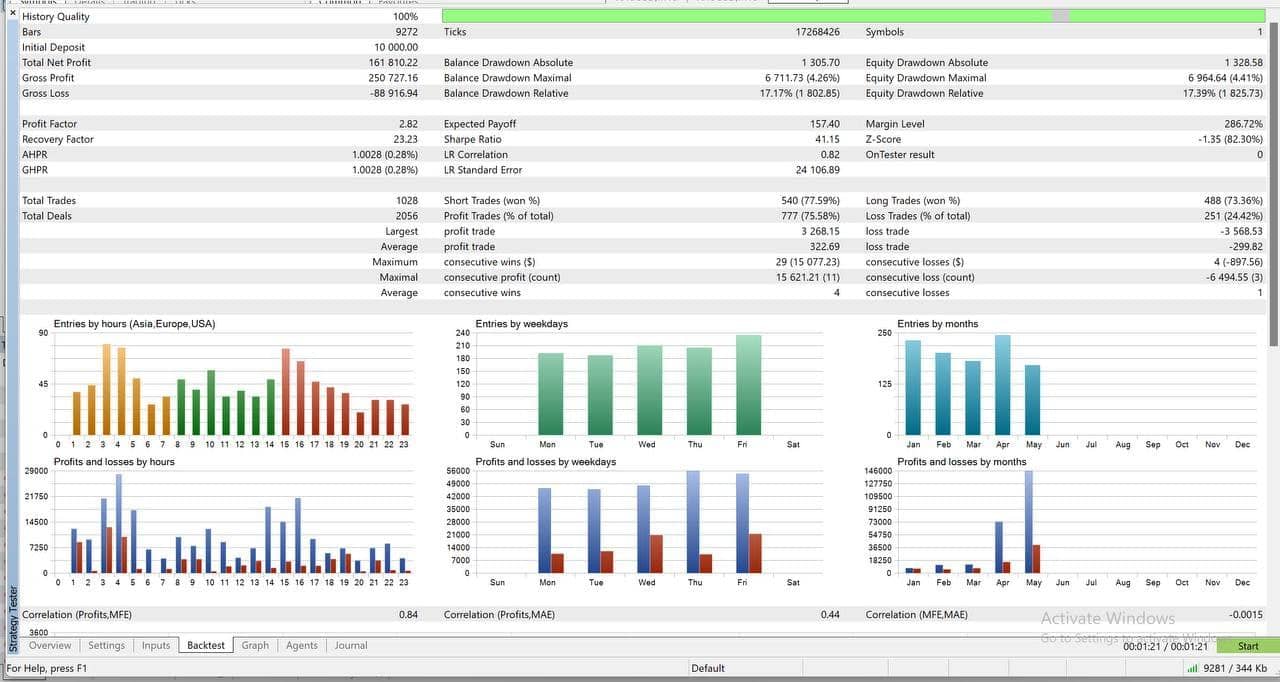1280x682 pixels.
Task: Click the report's vertical scrollbar
Action: tap(1274, 320)
